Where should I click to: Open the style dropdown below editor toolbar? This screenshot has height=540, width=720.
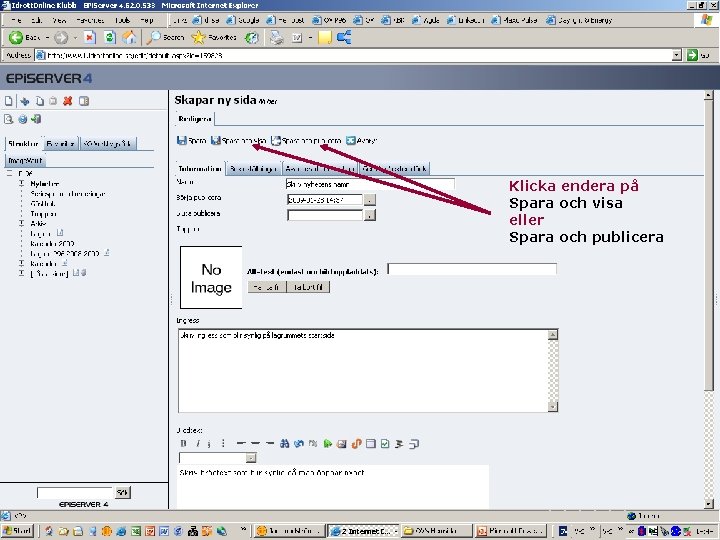tap(251, 458)
